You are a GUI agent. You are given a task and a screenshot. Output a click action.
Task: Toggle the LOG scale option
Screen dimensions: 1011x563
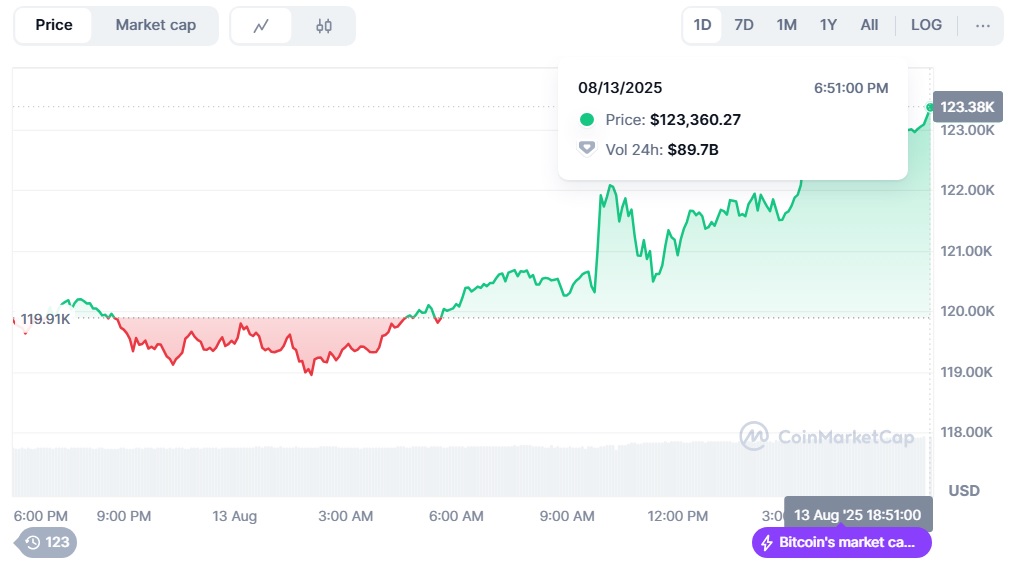pos(926,26)
